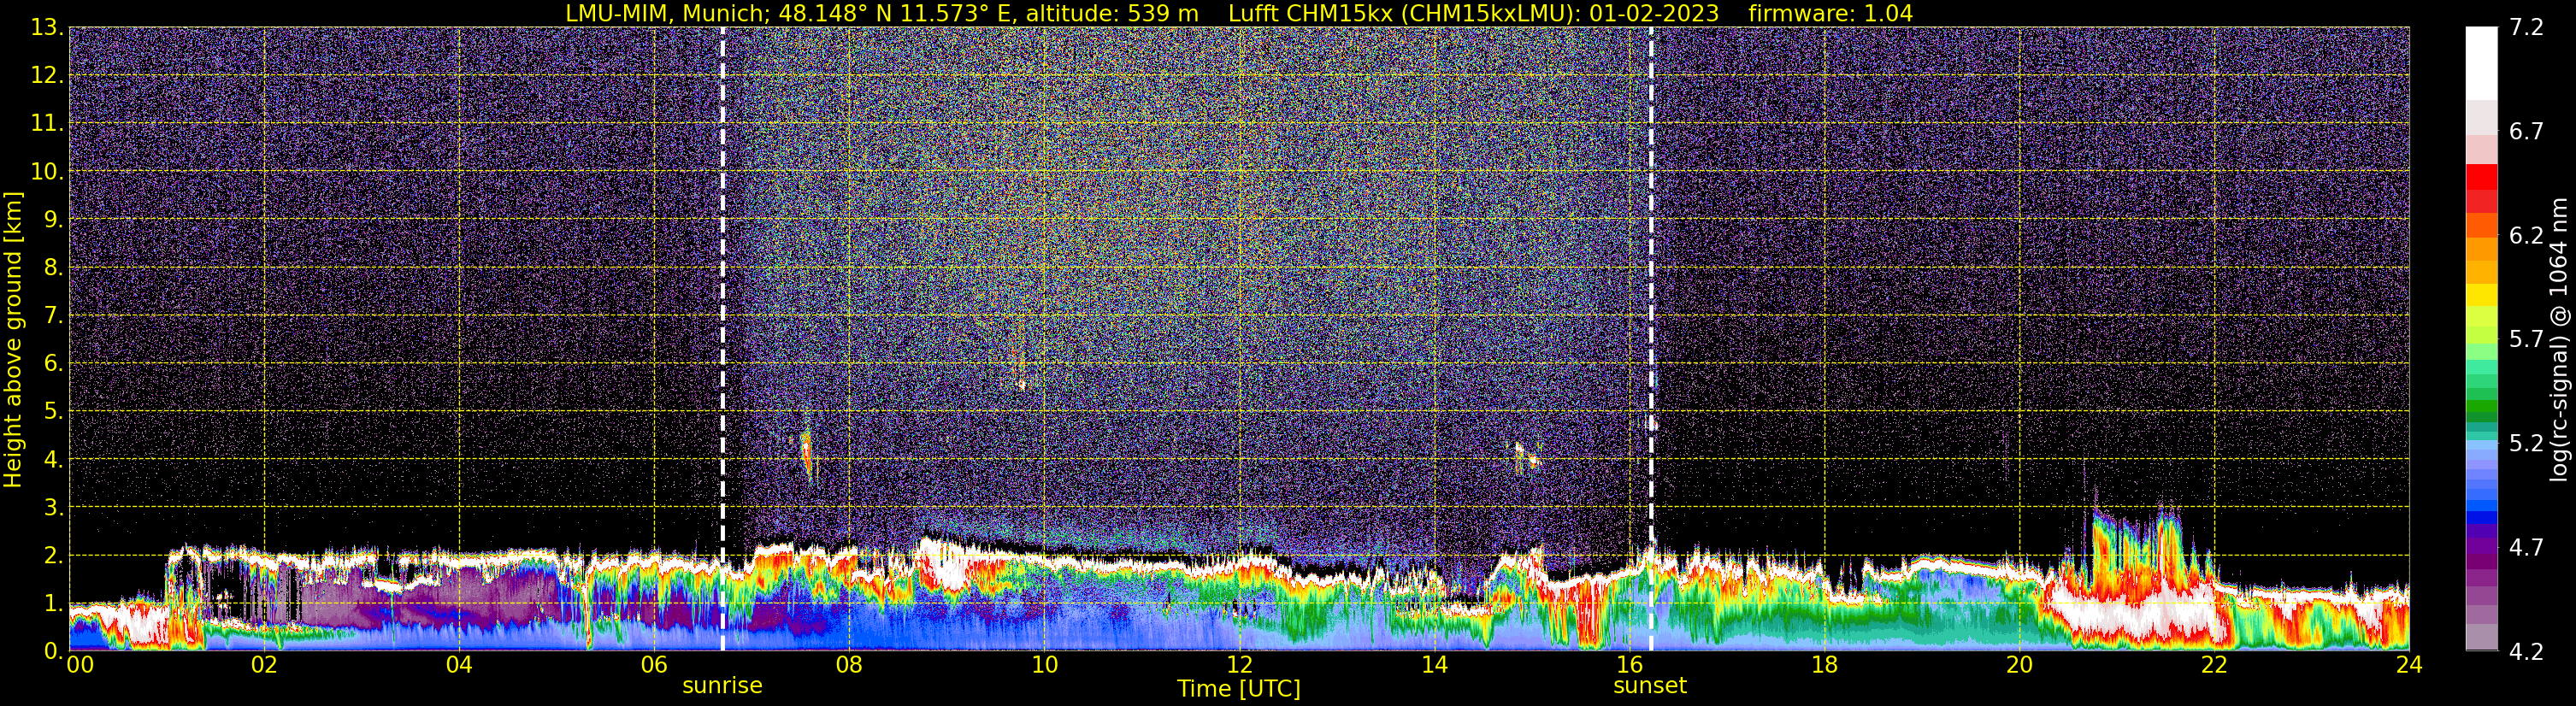Click the 'firmware: 1.04' label in title

[x=1831, y=13]
